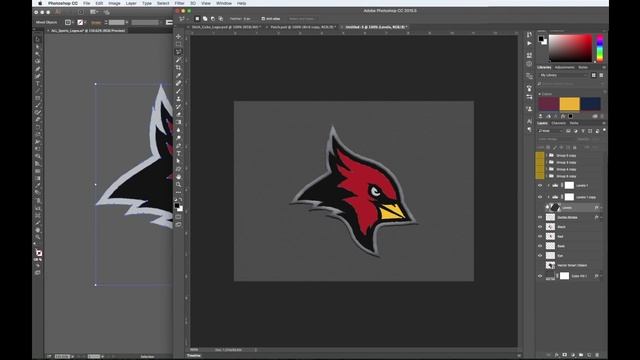Screen dimensions: 640x360
Task: Expand effects arrow on Color Fill 1 layer
Action: click(x=601, y=276)
